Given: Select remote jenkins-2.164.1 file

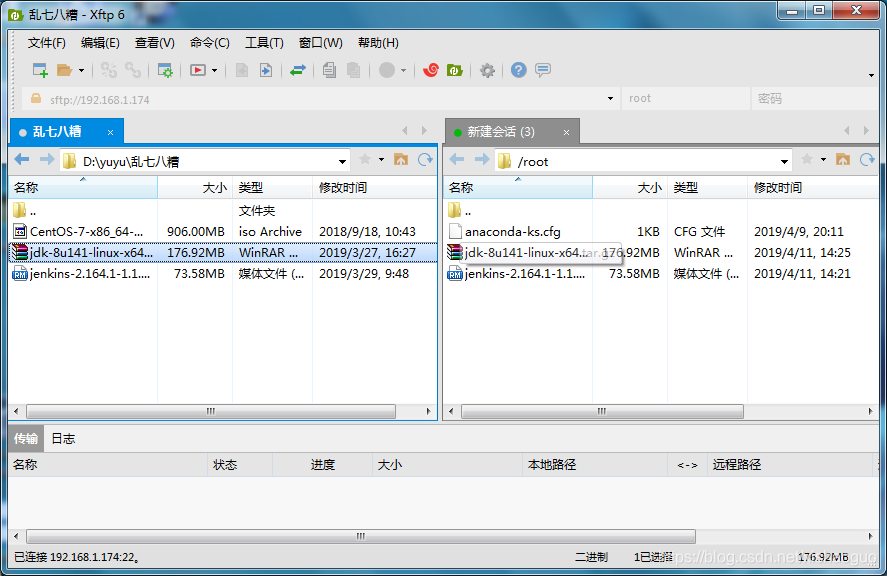Looking at the screenshot, I should click(661, 274).
